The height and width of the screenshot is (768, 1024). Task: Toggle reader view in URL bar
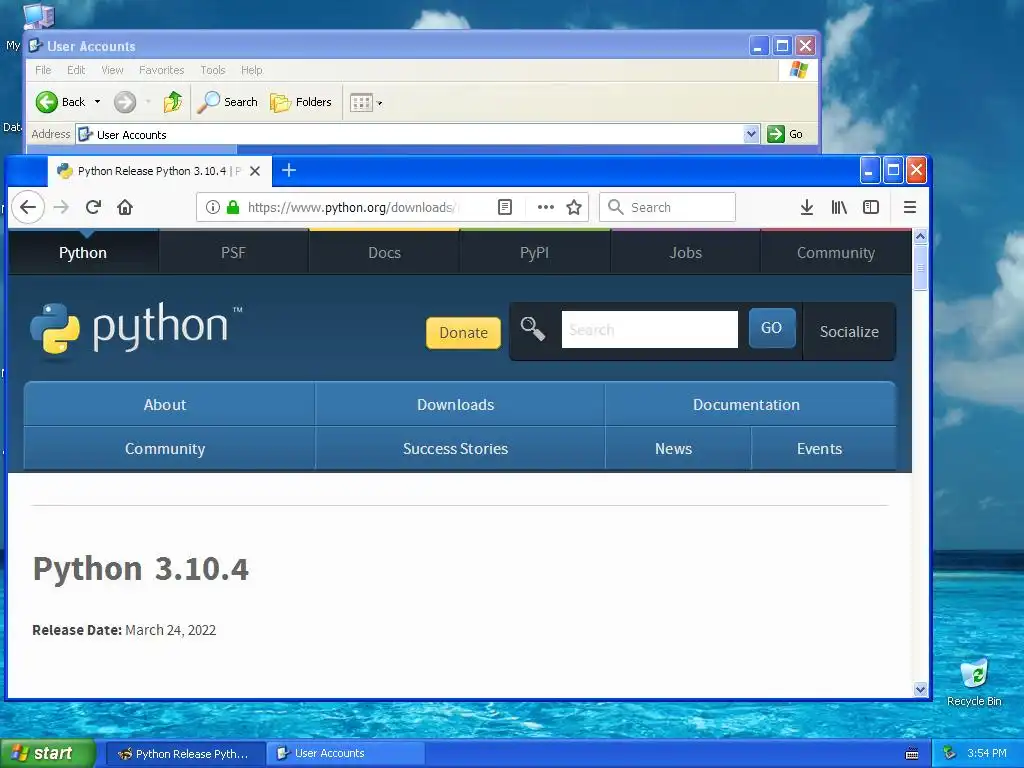point(505,207)
